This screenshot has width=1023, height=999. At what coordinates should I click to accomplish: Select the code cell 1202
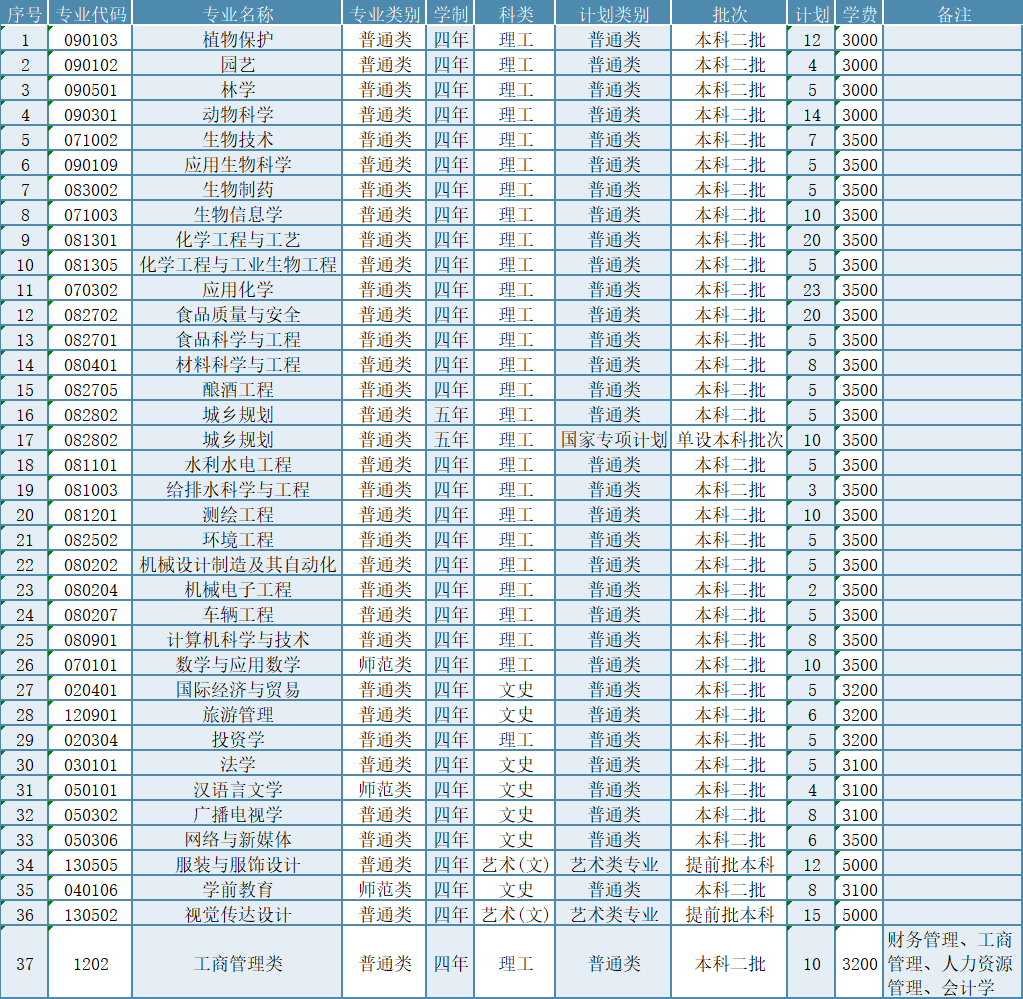tap(90, 964)
